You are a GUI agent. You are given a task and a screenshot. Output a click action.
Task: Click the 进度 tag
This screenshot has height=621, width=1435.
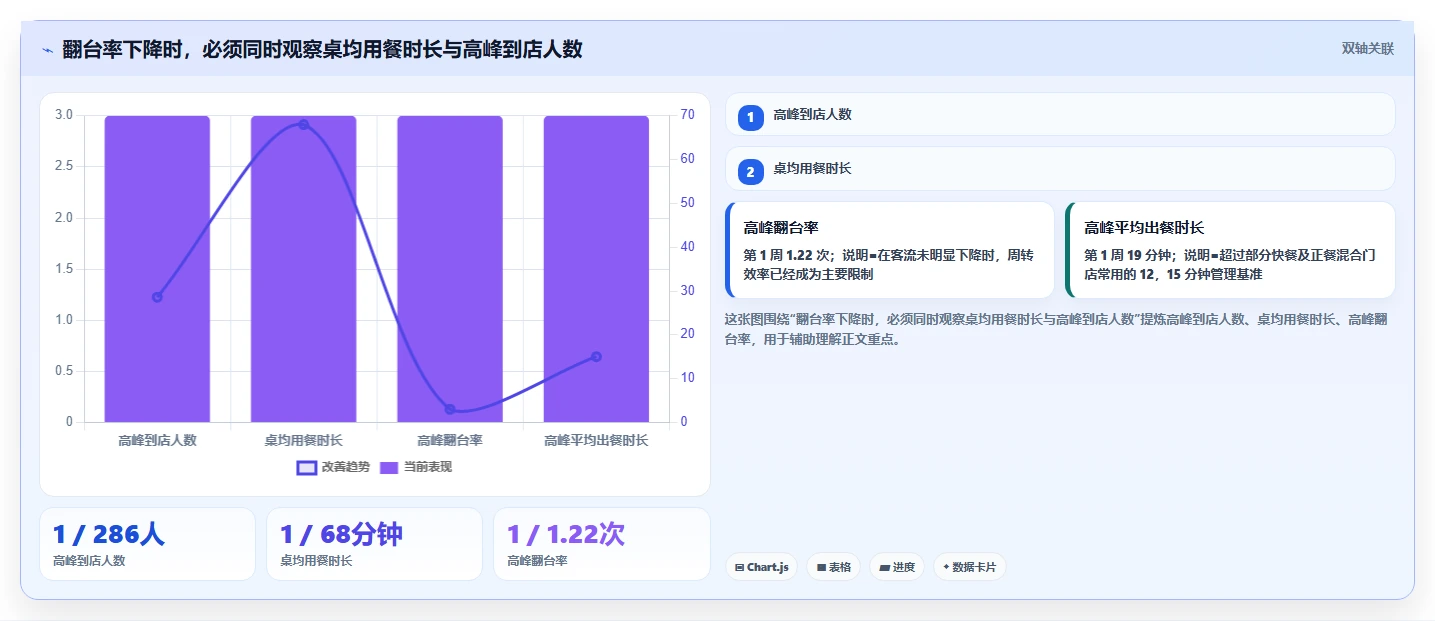pyautogui.click(x=897, y=567)
